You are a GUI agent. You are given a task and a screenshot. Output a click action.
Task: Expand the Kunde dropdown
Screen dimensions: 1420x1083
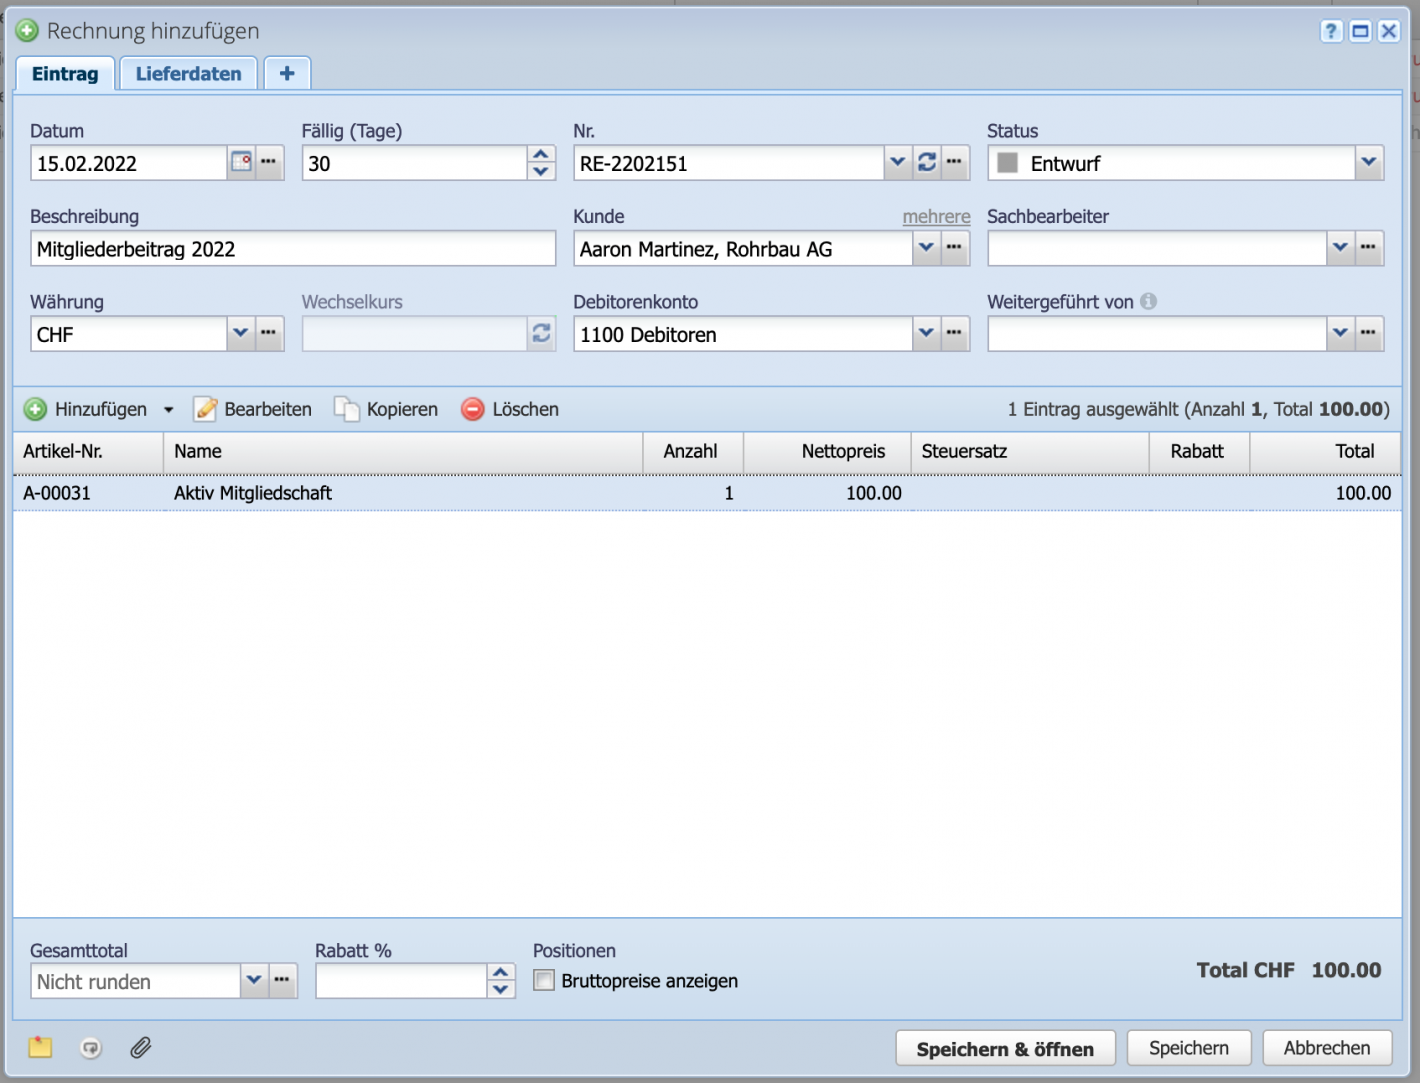(x=926, y=248)
